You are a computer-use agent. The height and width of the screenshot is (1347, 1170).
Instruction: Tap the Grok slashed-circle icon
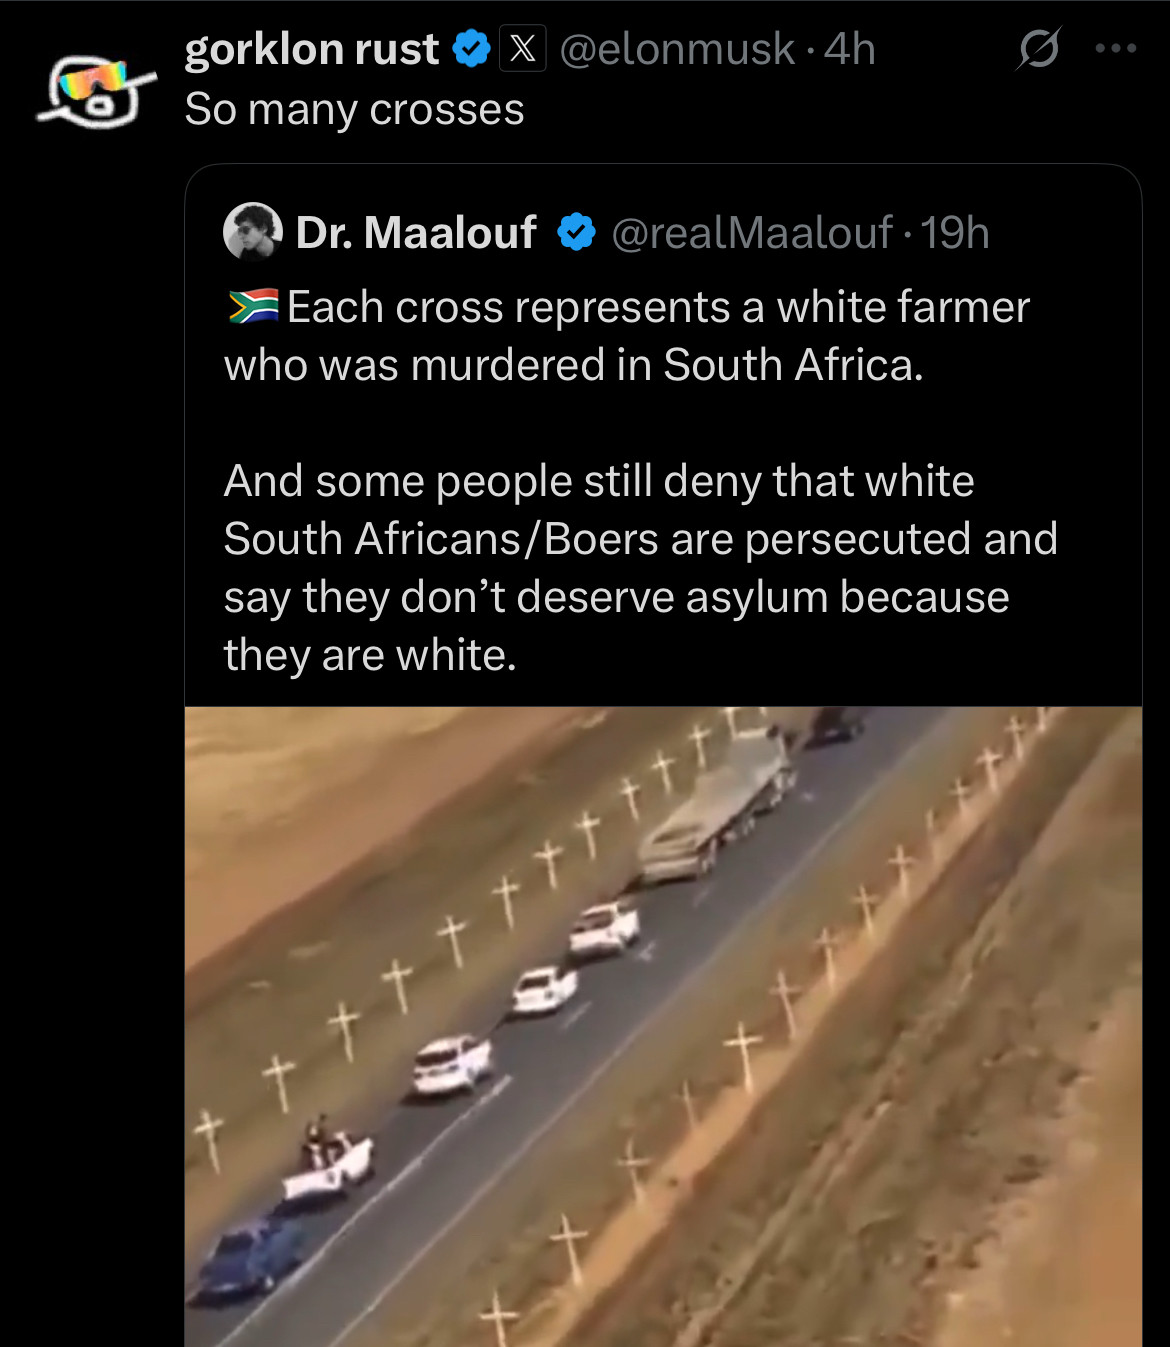[1040, 49]
